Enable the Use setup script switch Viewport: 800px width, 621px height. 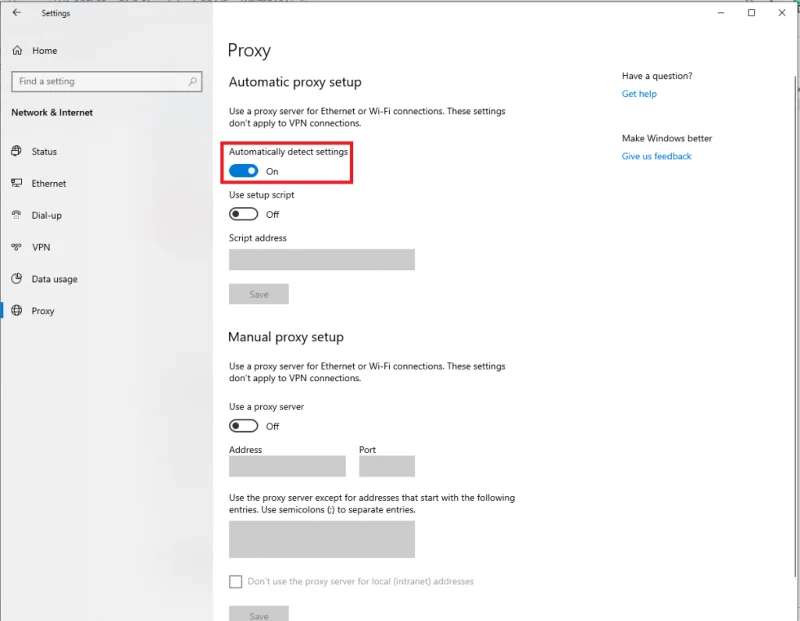(x=243, y=213)
